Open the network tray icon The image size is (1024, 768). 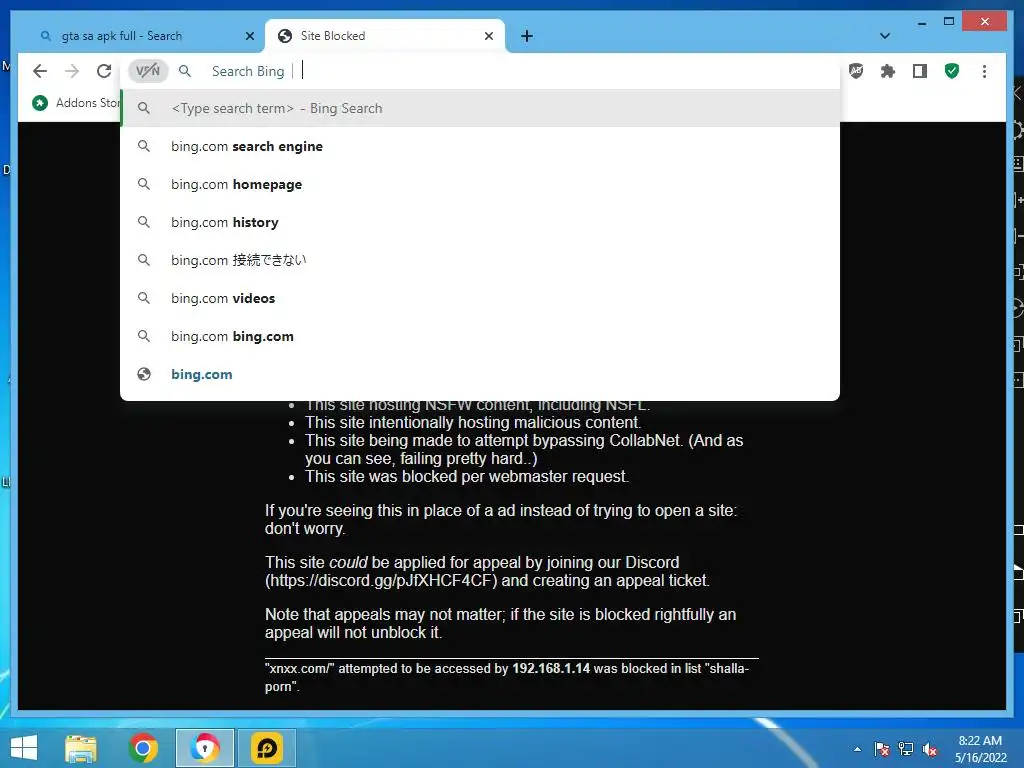906,749
